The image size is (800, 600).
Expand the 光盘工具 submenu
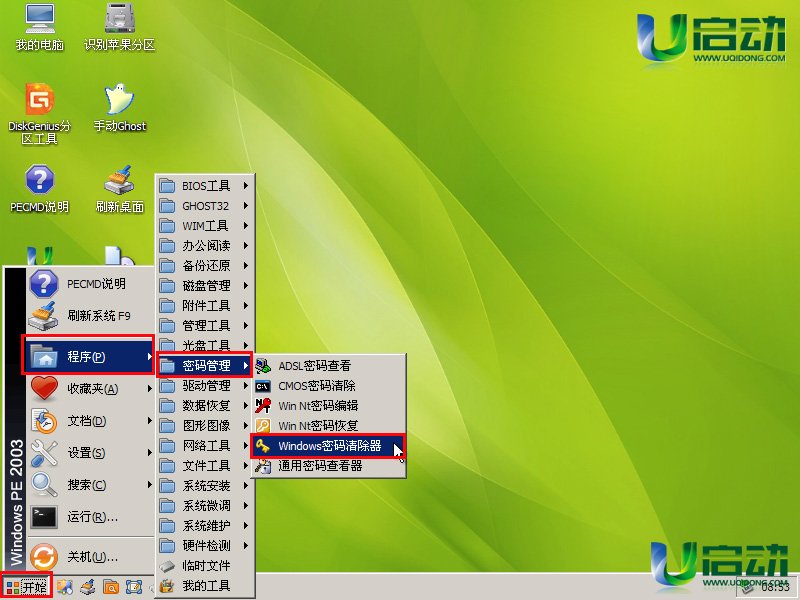(205, 345)
